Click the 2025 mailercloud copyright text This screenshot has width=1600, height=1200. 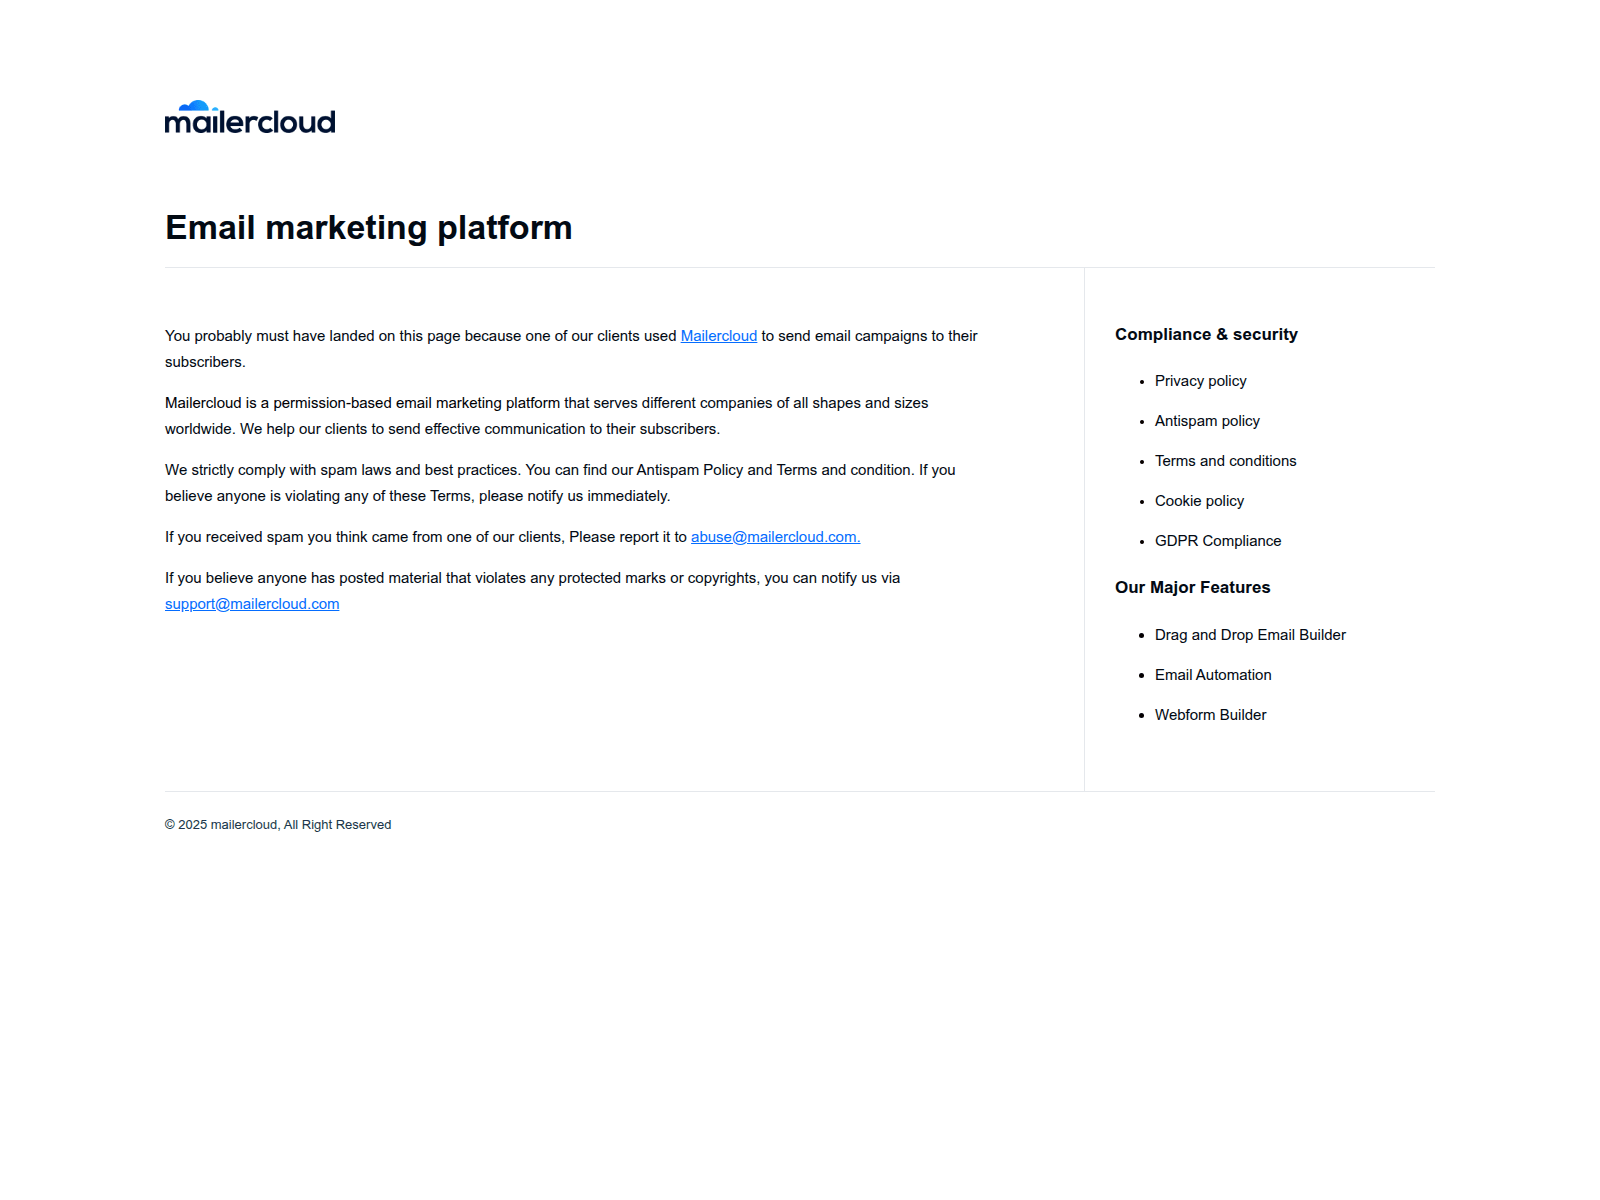(x=278, y=825)
